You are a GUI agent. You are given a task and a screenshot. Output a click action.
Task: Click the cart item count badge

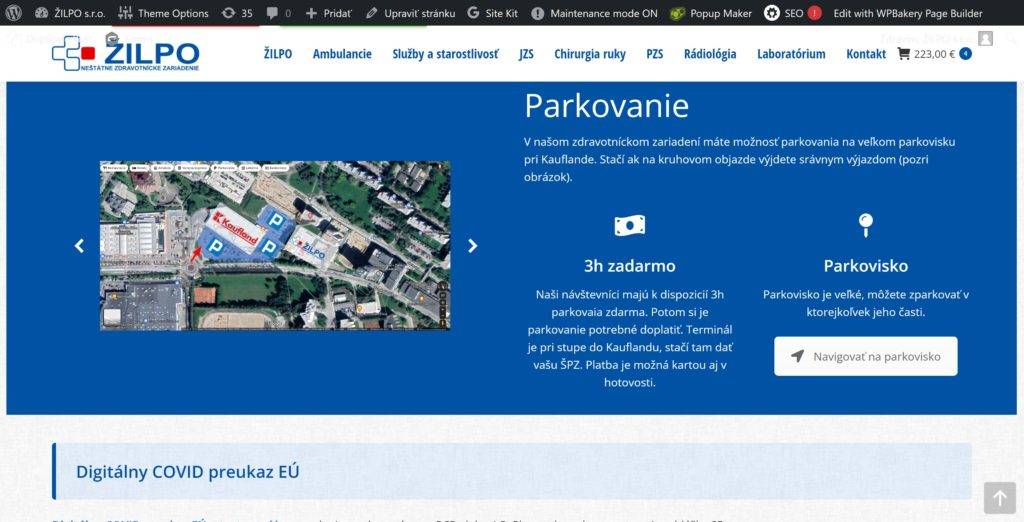click(966, 54)
